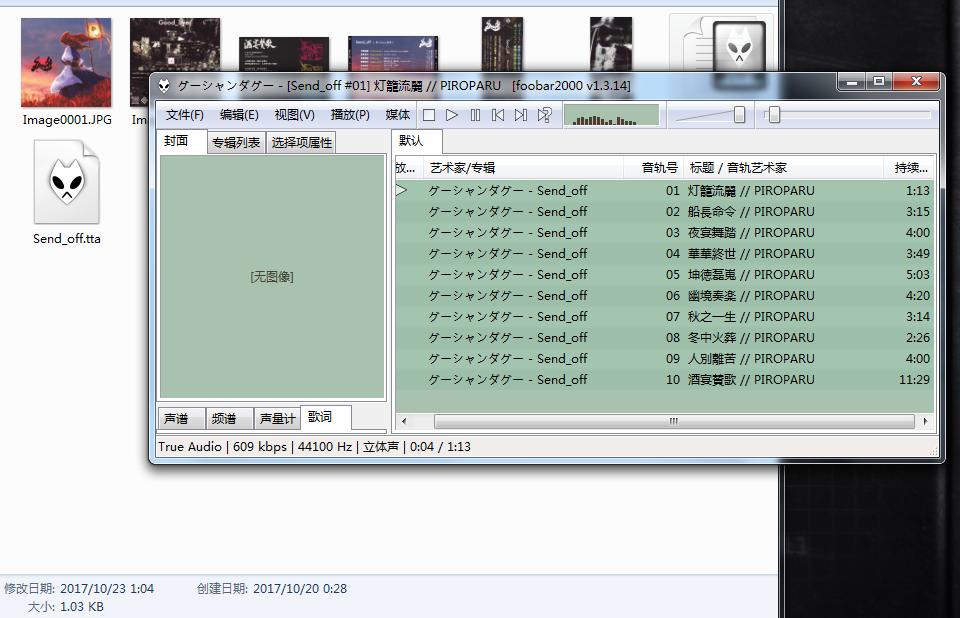Select track 09 人別離苦

click(x=664, y=358)
